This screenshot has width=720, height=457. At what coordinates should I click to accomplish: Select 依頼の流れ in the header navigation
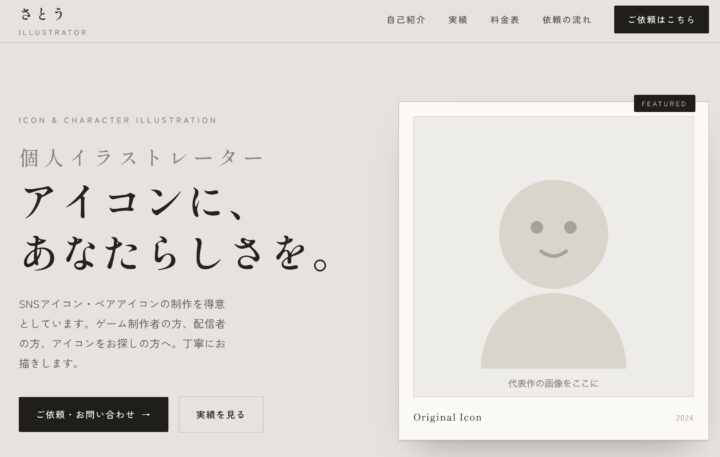tap(567, 20)
